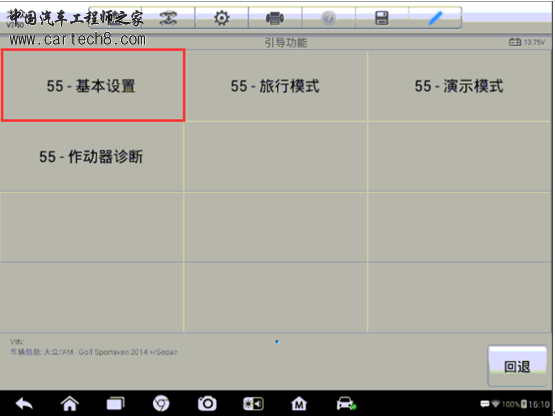Select the blue pen data logging icon
The width and height of the screenshot is (555, 417).
tap(435, 18)
